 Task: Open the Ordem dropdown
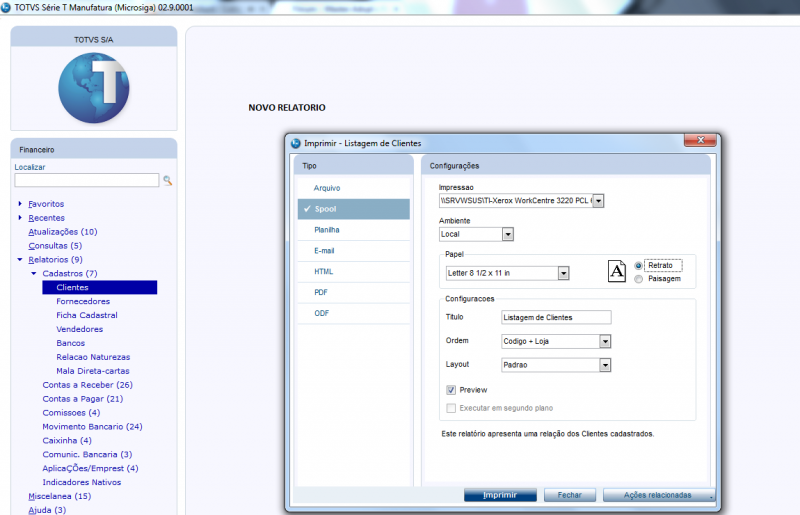click(605, 341)
